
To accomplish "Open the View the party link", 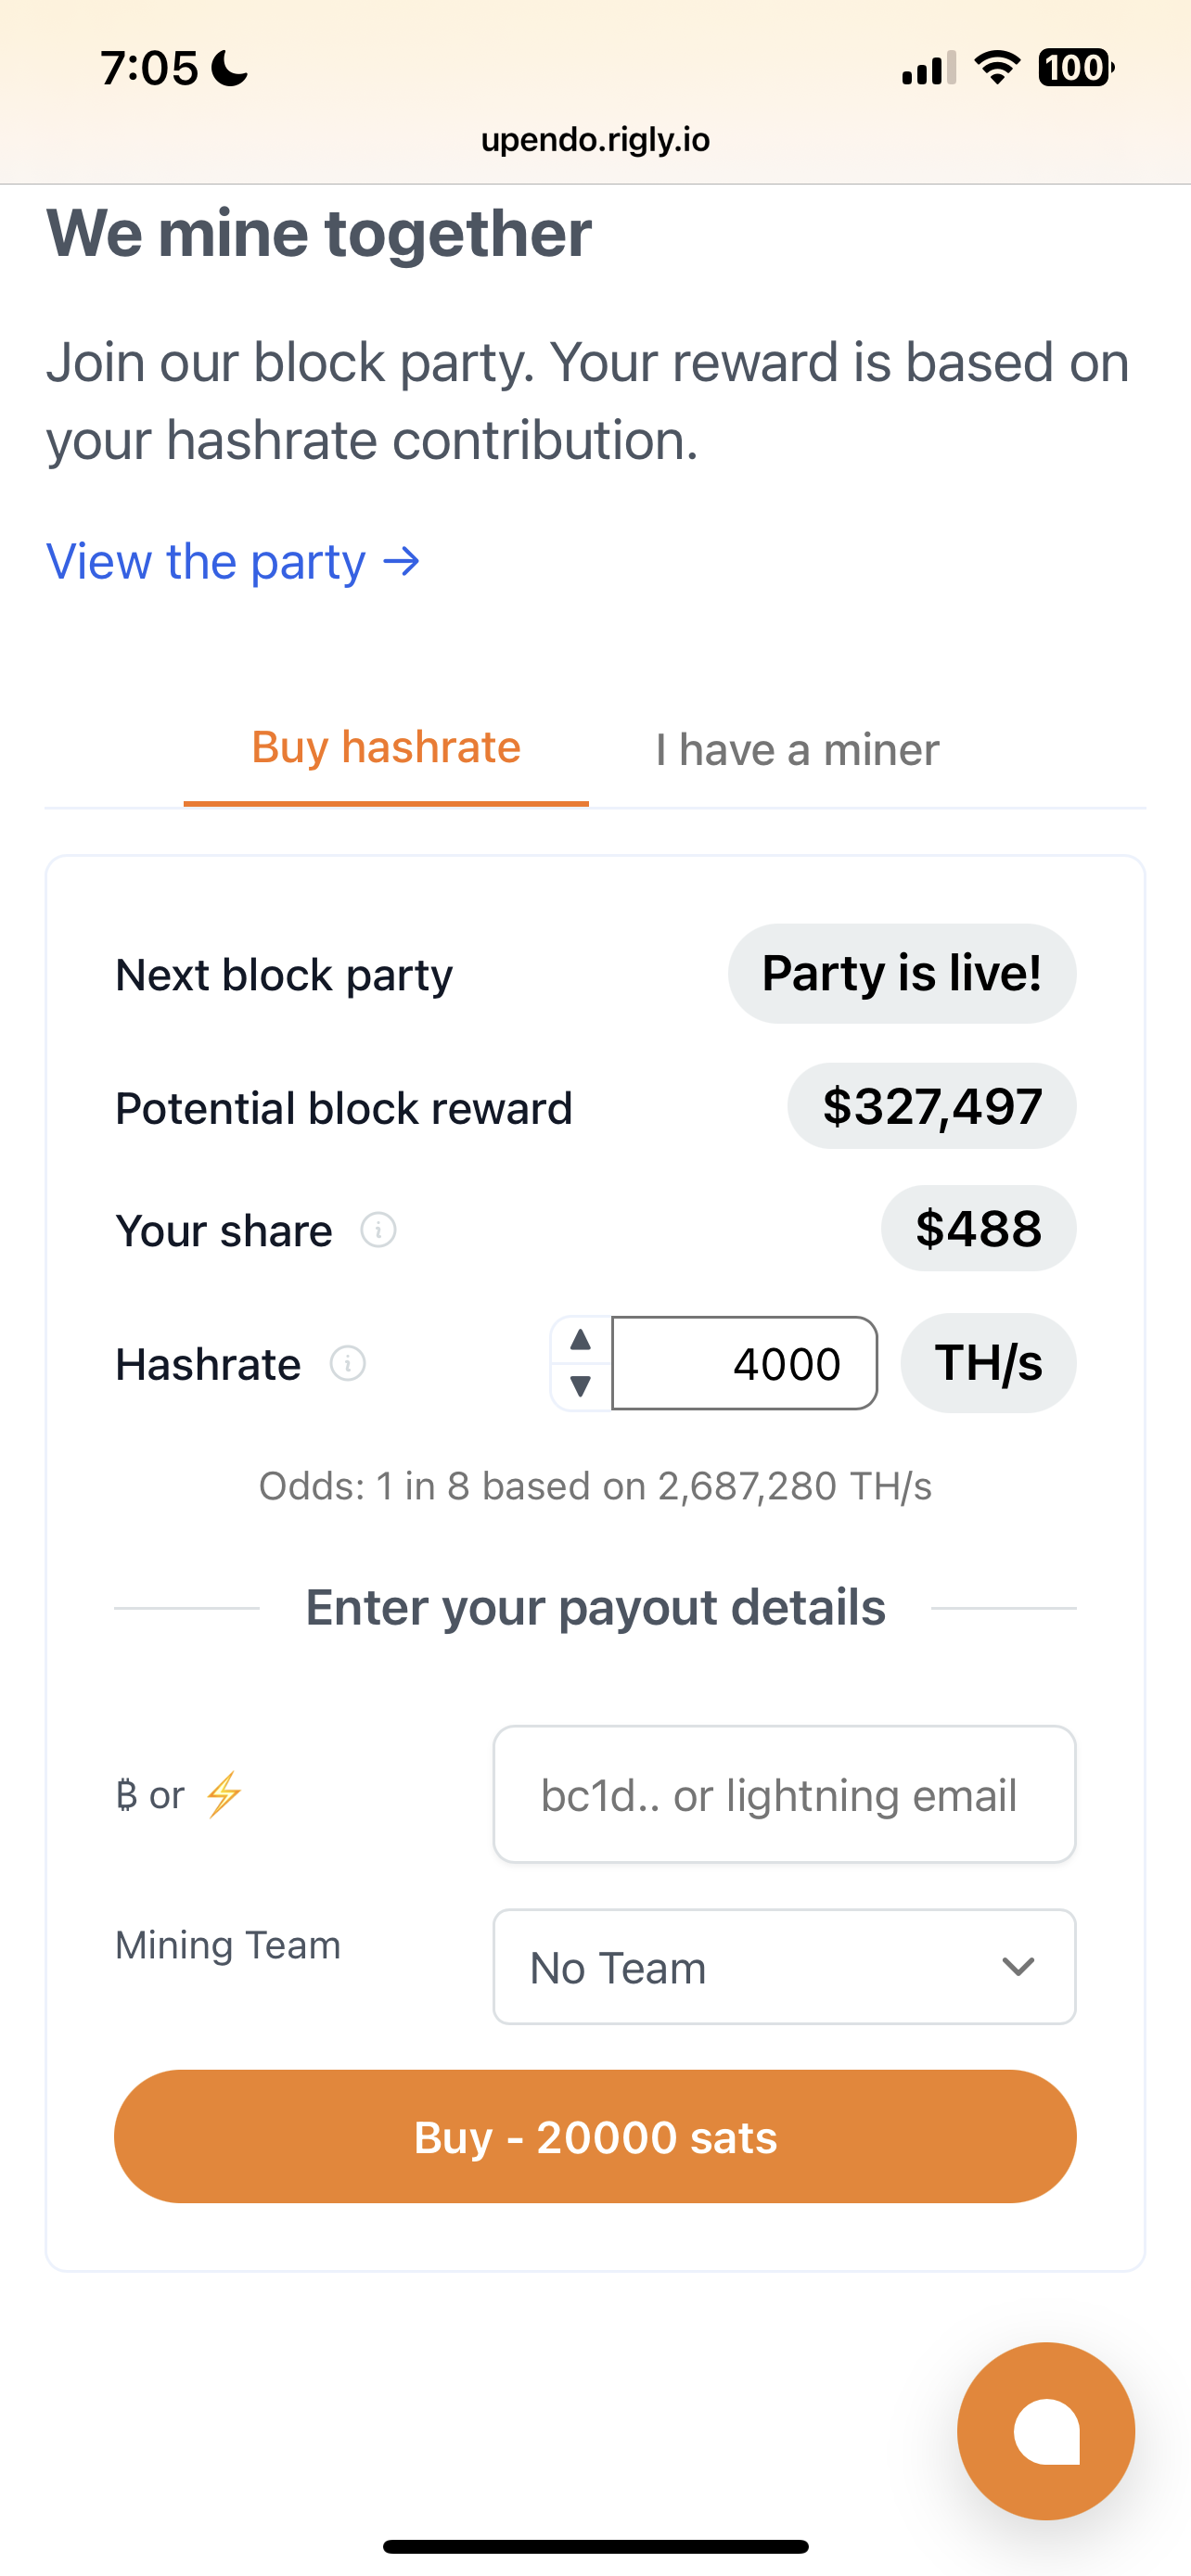I will tap(233, 561).
